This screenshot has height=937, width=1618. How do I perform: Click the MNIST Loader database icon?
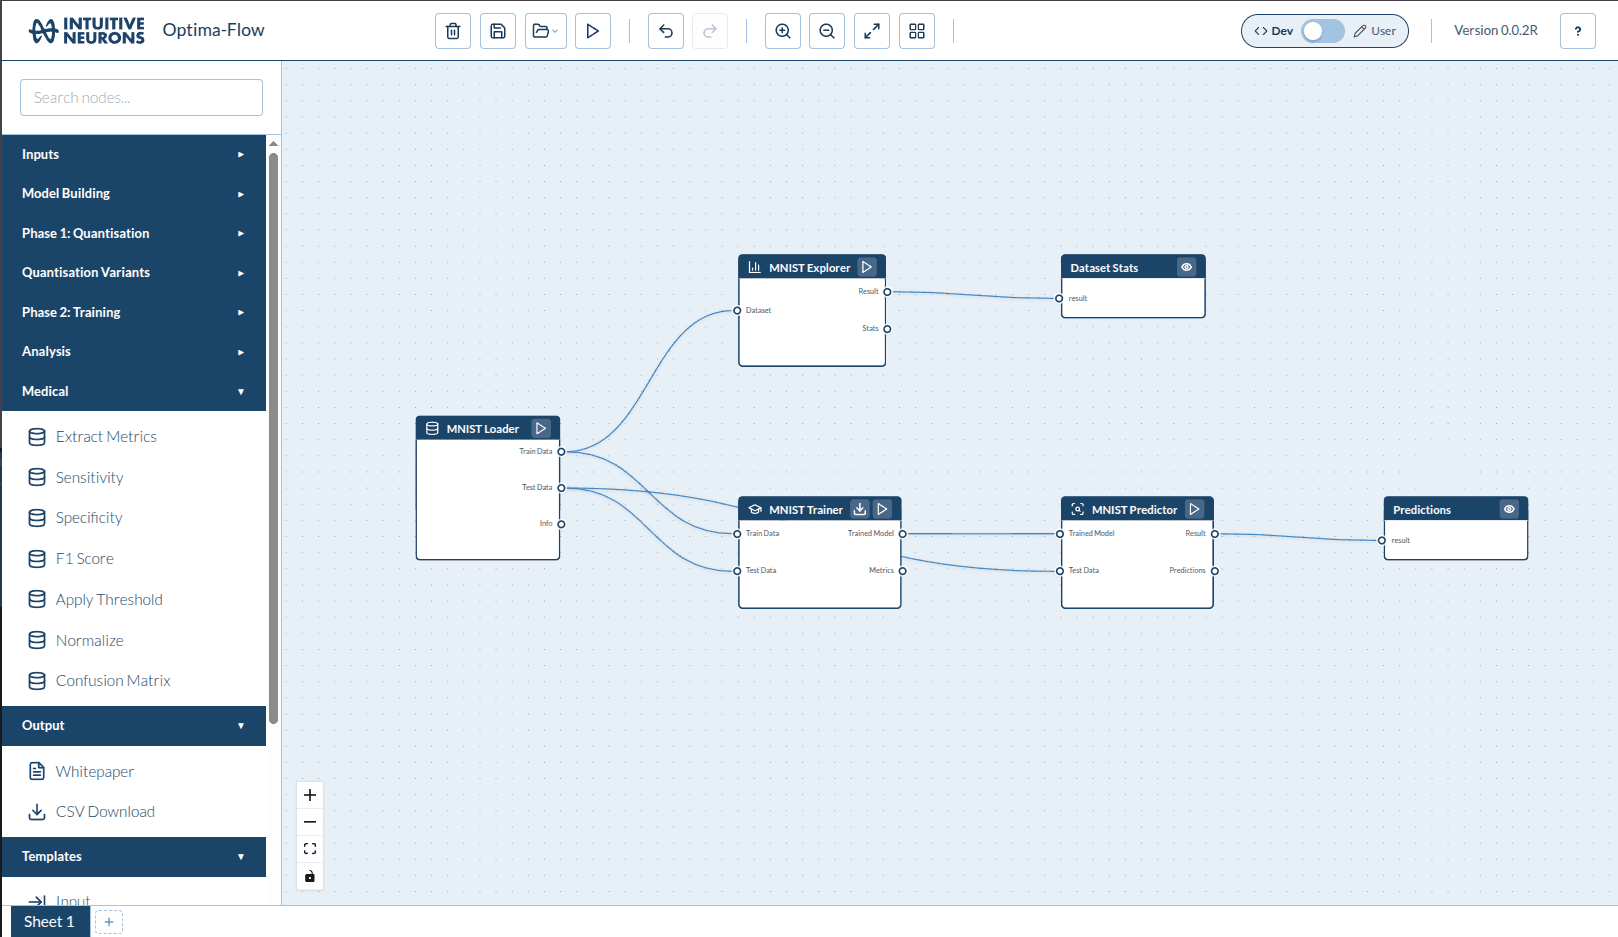pos(432,428)
